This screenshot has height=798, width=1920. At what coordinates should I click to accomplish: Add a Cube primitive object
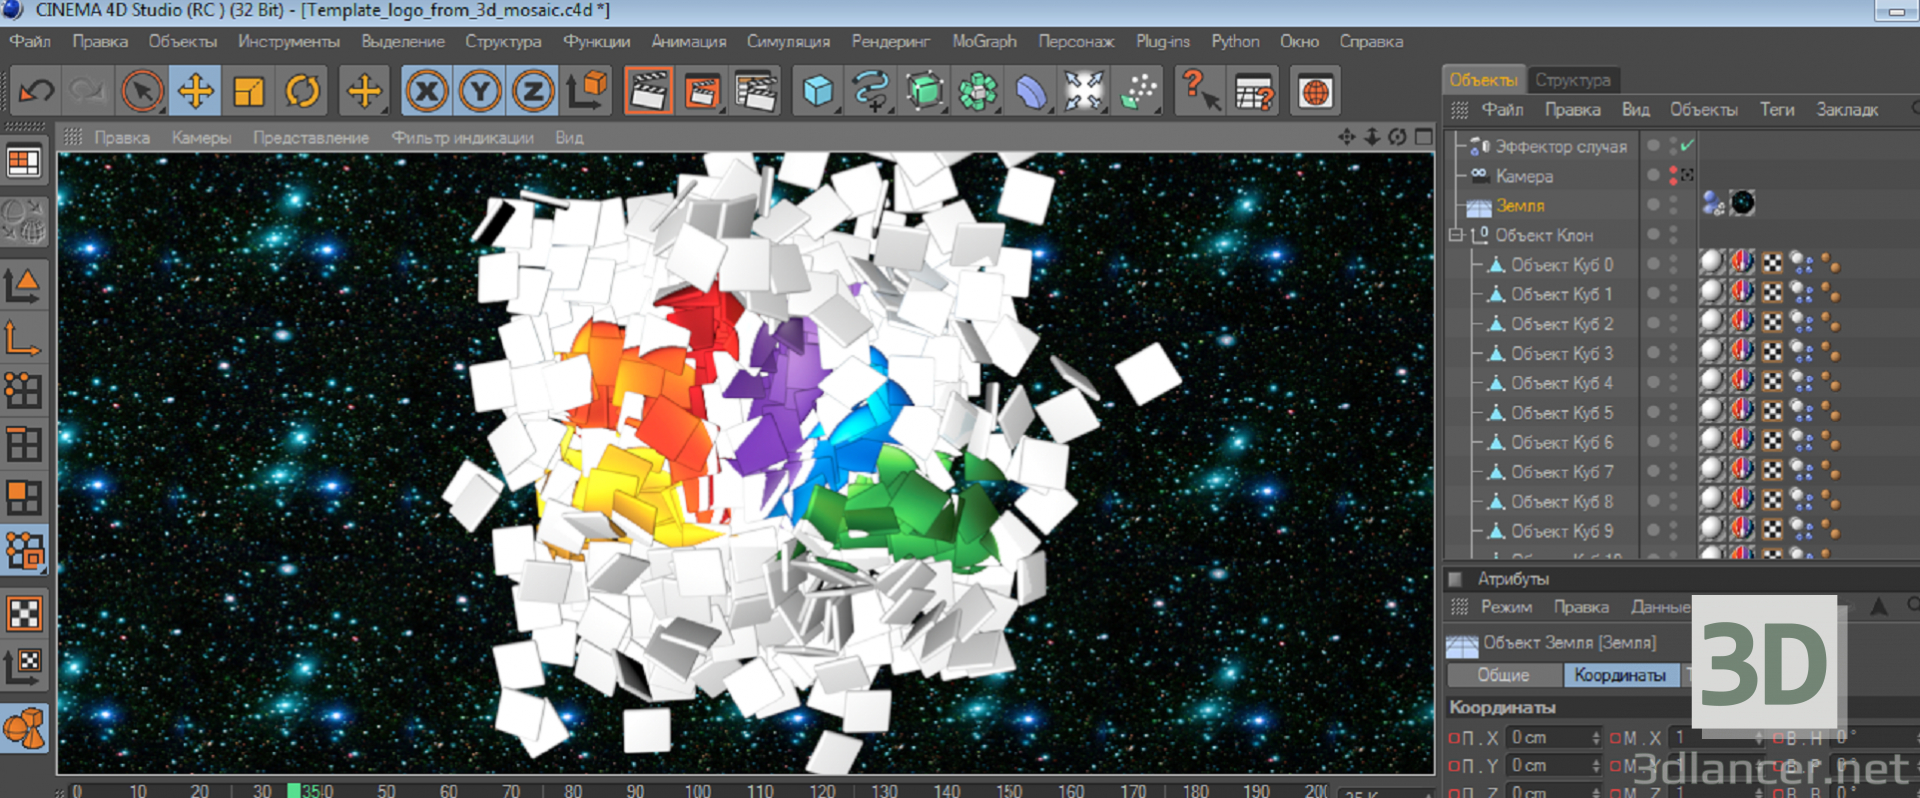tap(818, 92)
